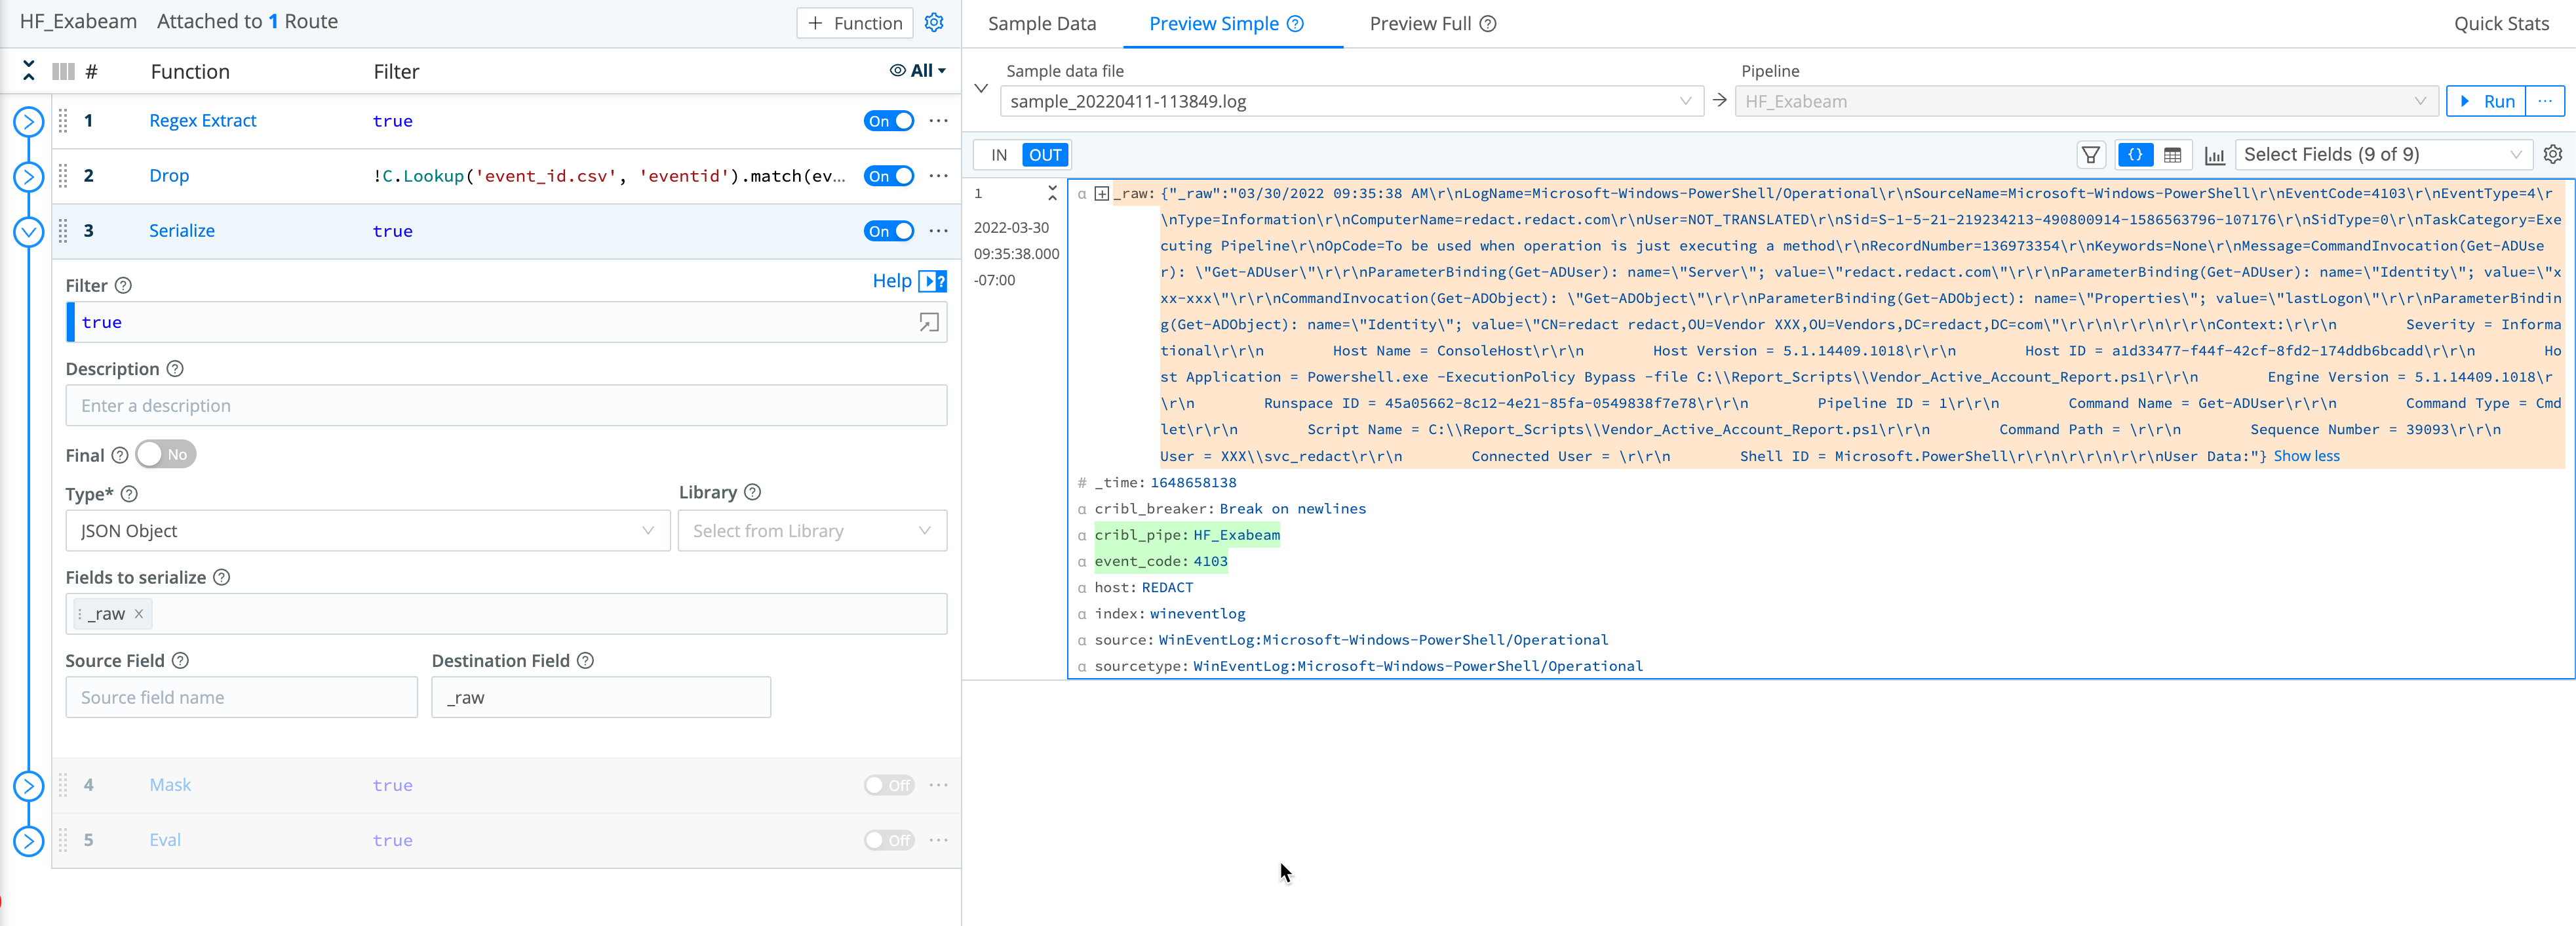Open the Type JSON Object dropdown
Viewport: 2576px width, 926px height.
click(367, 531)
